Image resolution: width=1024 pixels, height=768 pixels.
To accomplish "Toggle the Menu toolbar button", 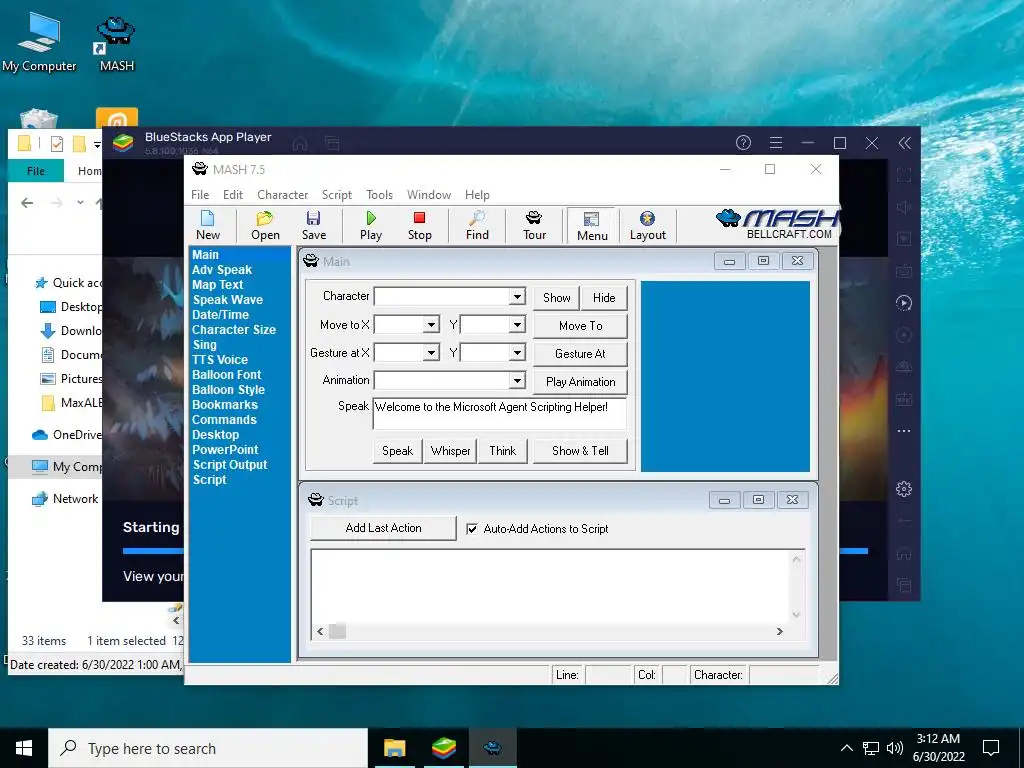I will (x=592, y=226).
